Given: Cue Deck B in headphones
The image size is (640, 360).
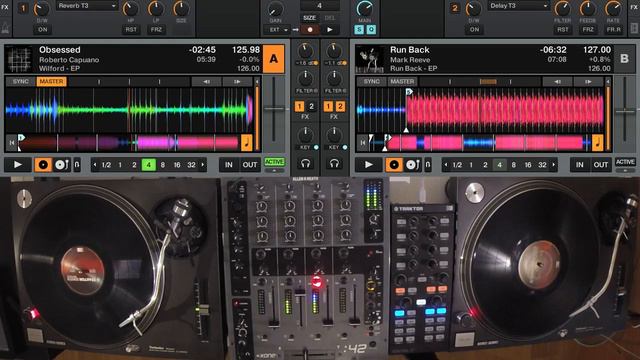Looking at the screenshot, I should [x=334, y=164].
